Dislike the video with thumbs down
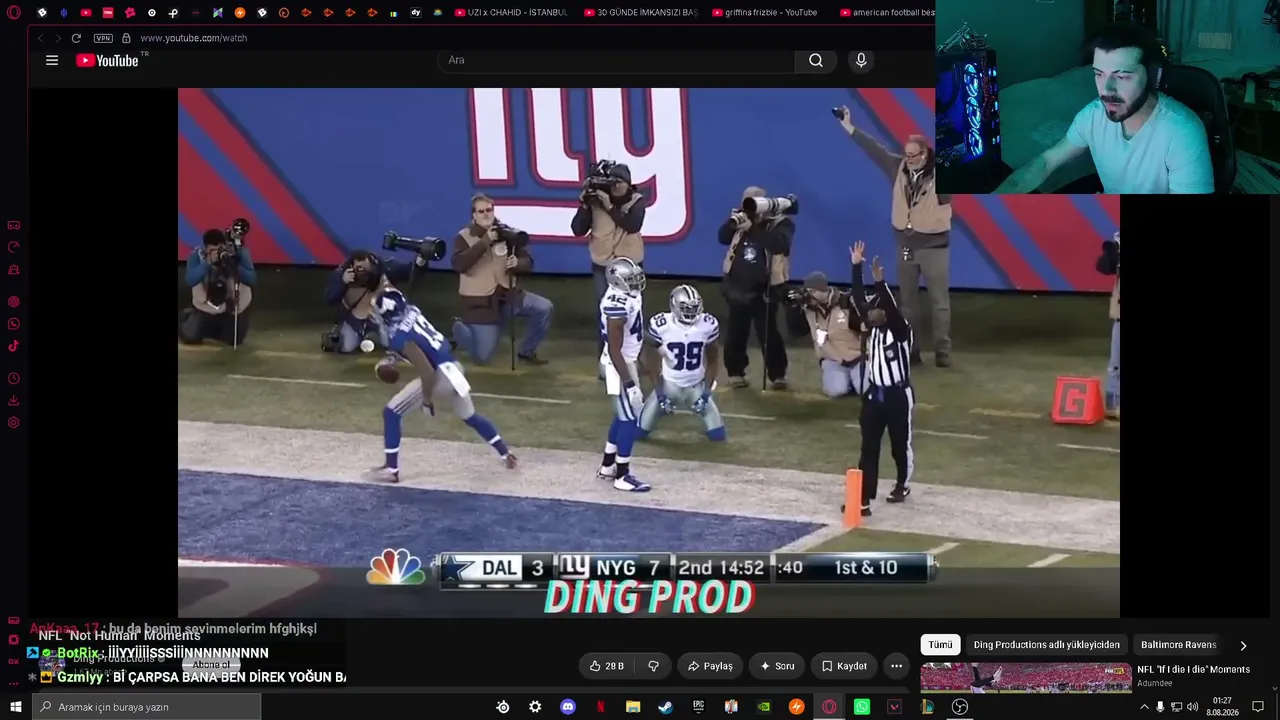The height and width of the screenshot is (720, 1280). tap(653, 666)
